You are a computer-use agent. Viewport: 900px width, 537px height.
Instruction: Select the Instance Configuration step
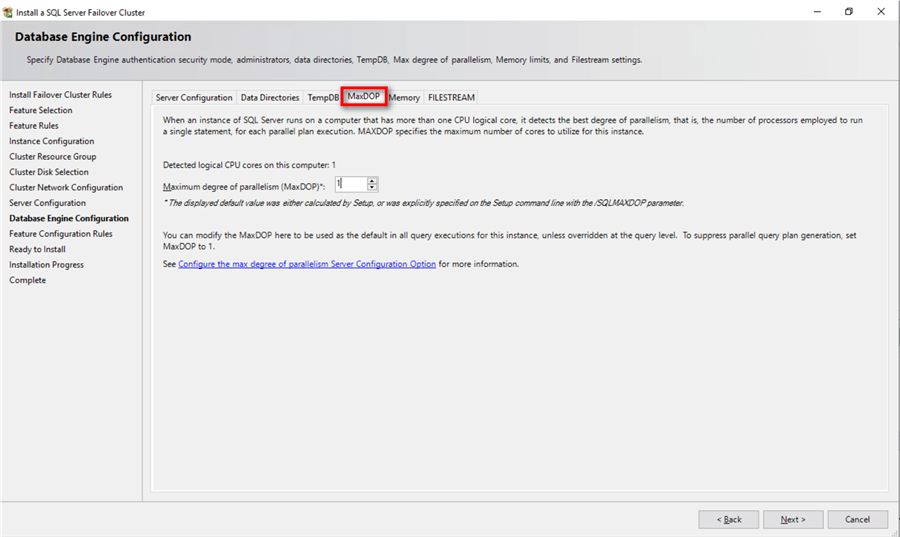(x=52, y=141)
